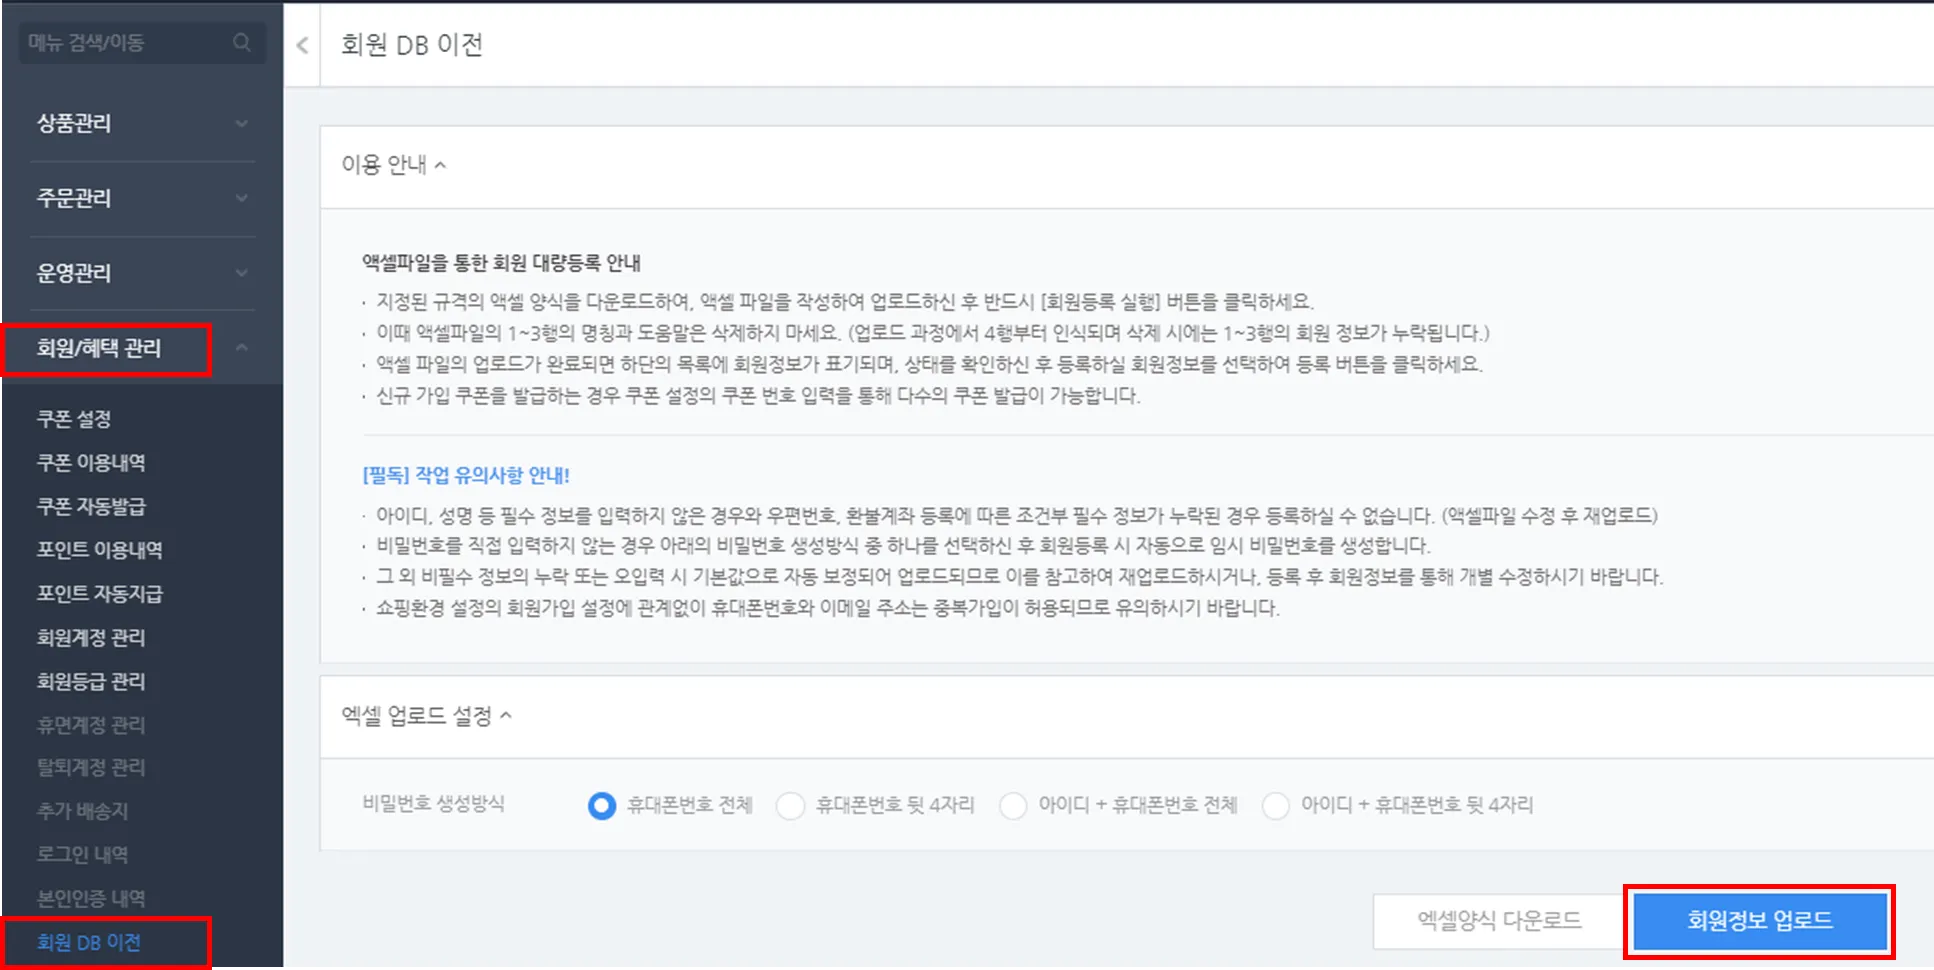
Task: Select 아이디 + 휴대폰번호 뒷 4자리 radio option
Action: pos(1275,805)
